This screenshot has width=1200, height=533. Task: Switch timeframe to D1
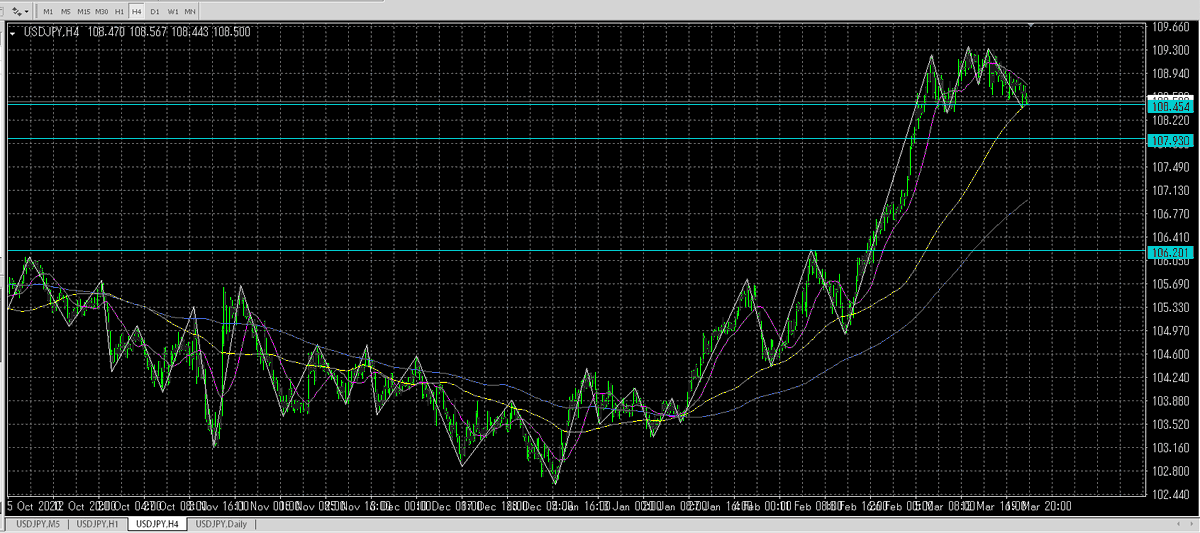(155, 10)
